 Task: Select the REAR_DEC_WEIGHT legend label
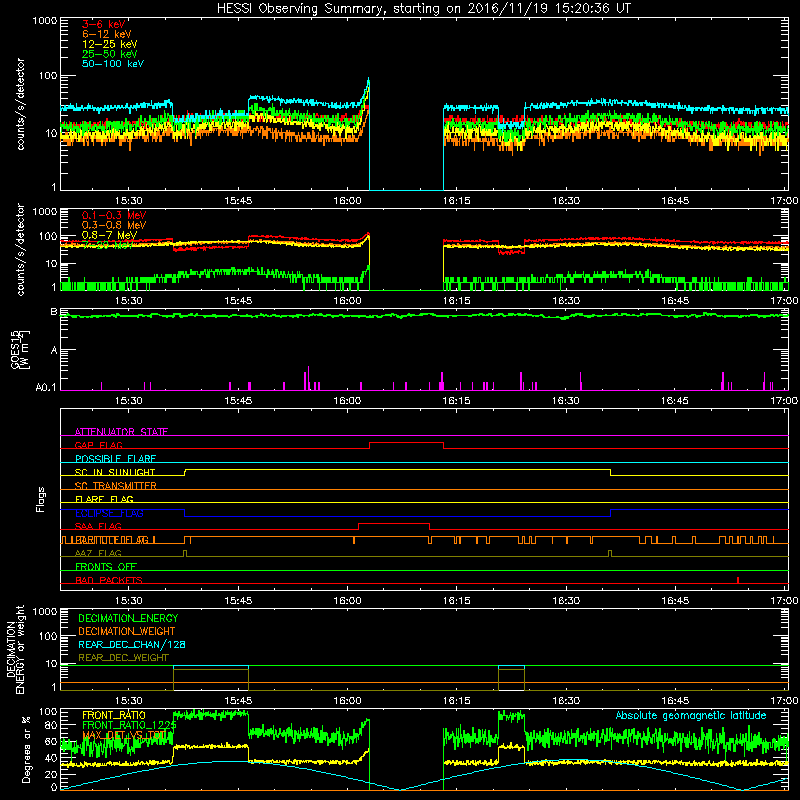pyautogui.click(x=123, y=658)
